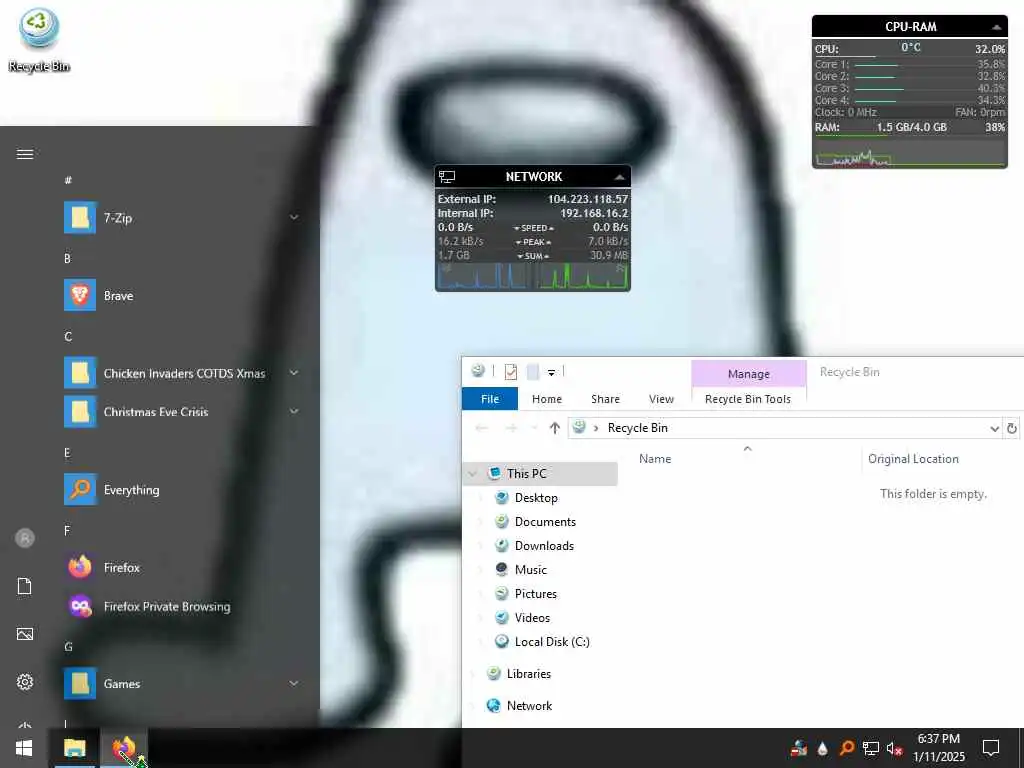Expand the Start menu hamburger button
Viewport: 1024px width, 768px height.
25,154
